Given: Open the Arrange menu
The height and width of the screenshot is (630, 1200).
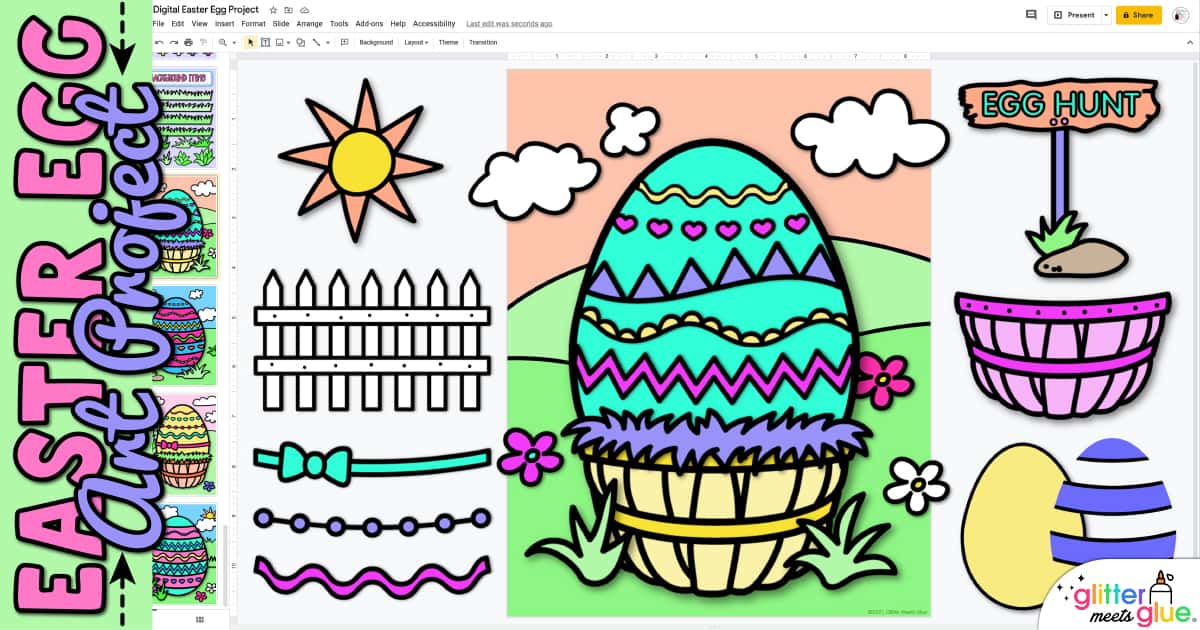Looking at the screenshot, I should click(x=311, y=23).
